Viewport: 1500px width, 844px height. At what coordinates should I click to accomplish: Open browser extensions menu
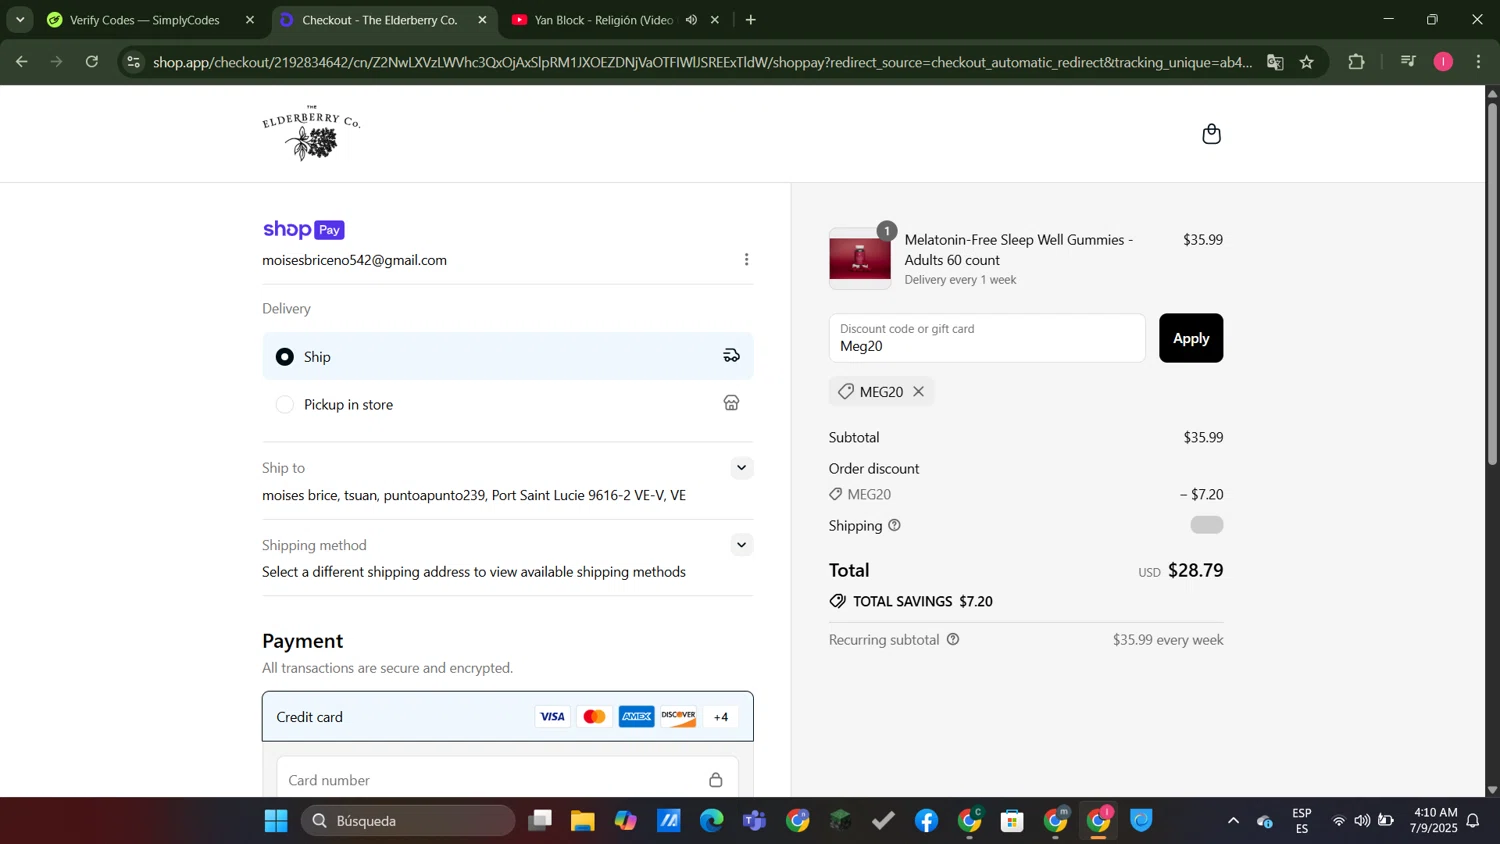(1356, 62)
